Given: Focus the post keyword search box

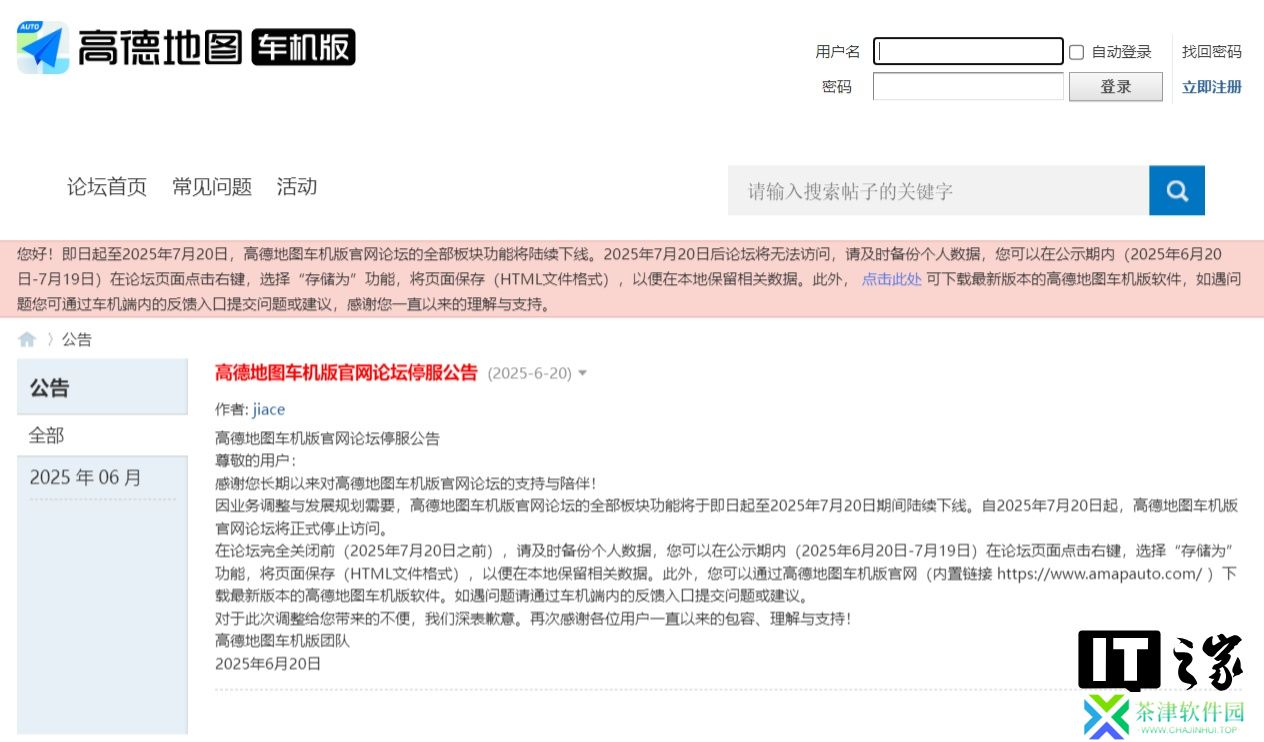Looking at the screenshot, I should (x=938, y=190).
